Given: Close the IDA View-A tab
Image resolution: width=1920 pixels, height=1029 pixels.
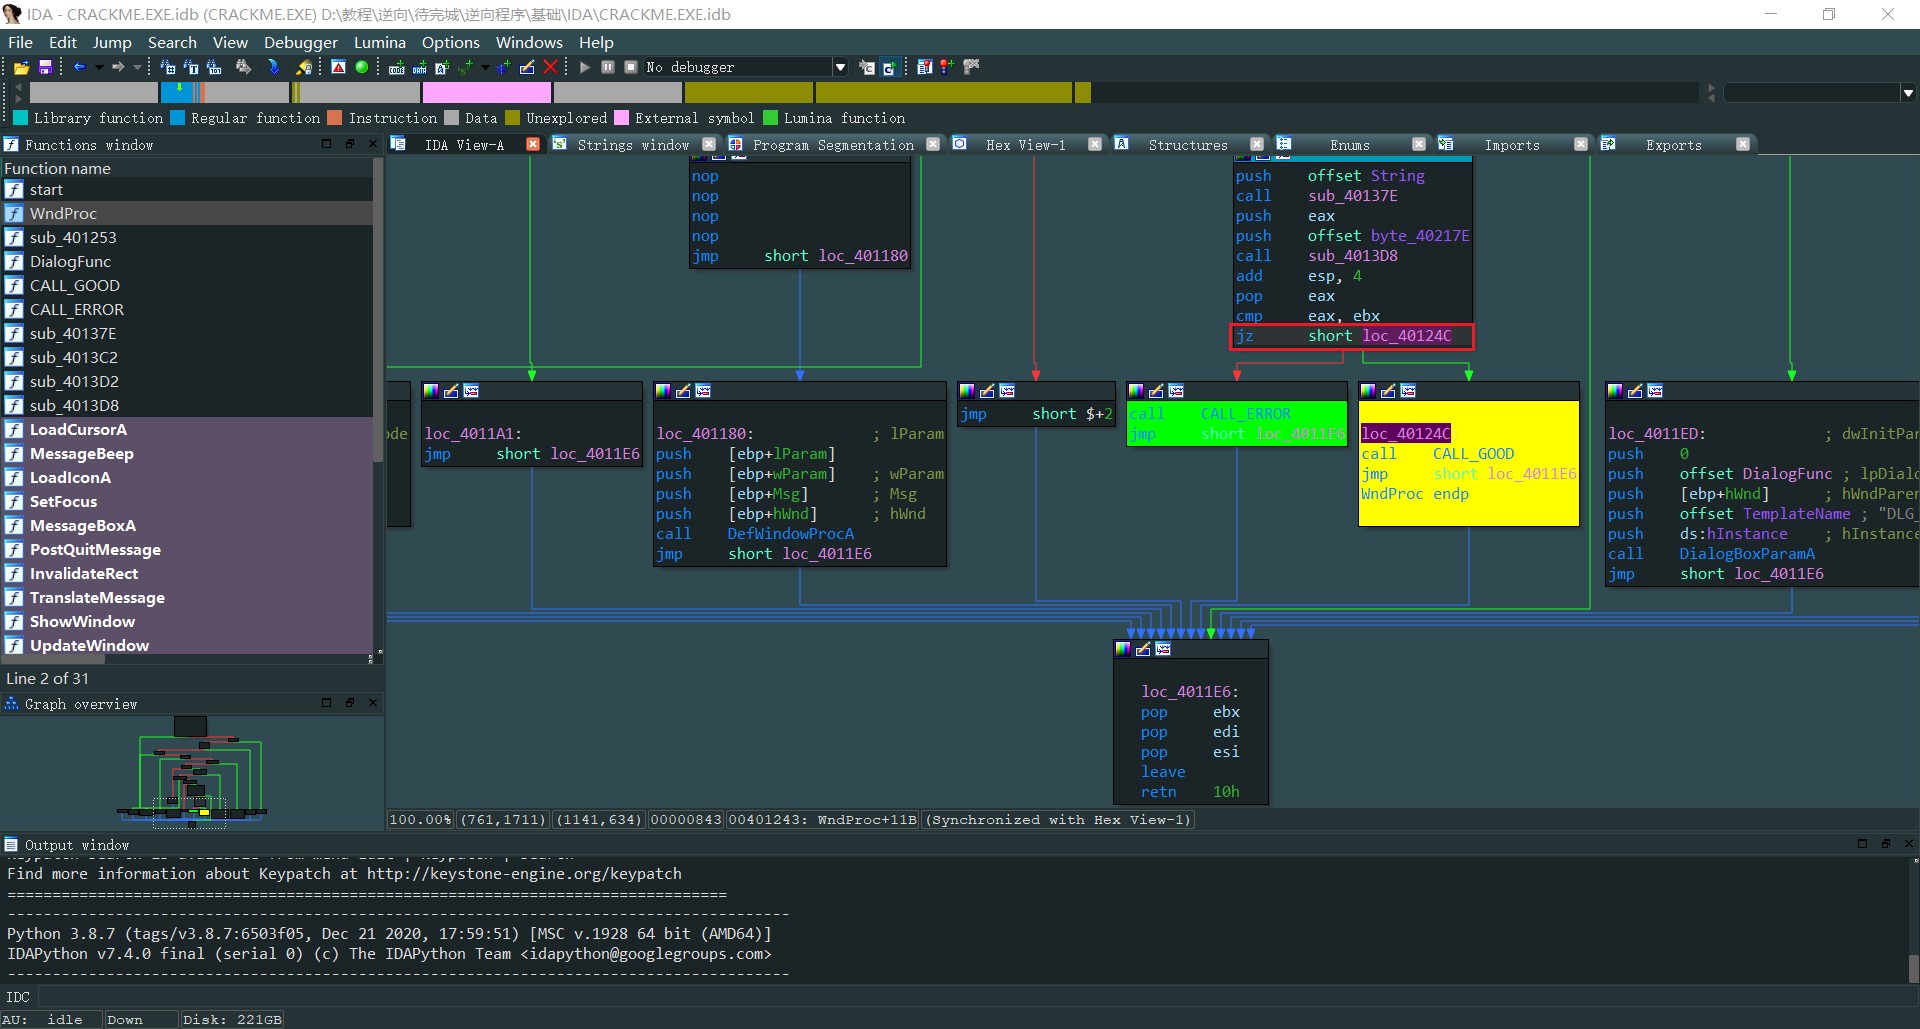Looking at the screenshot, I should pos(533,145).
